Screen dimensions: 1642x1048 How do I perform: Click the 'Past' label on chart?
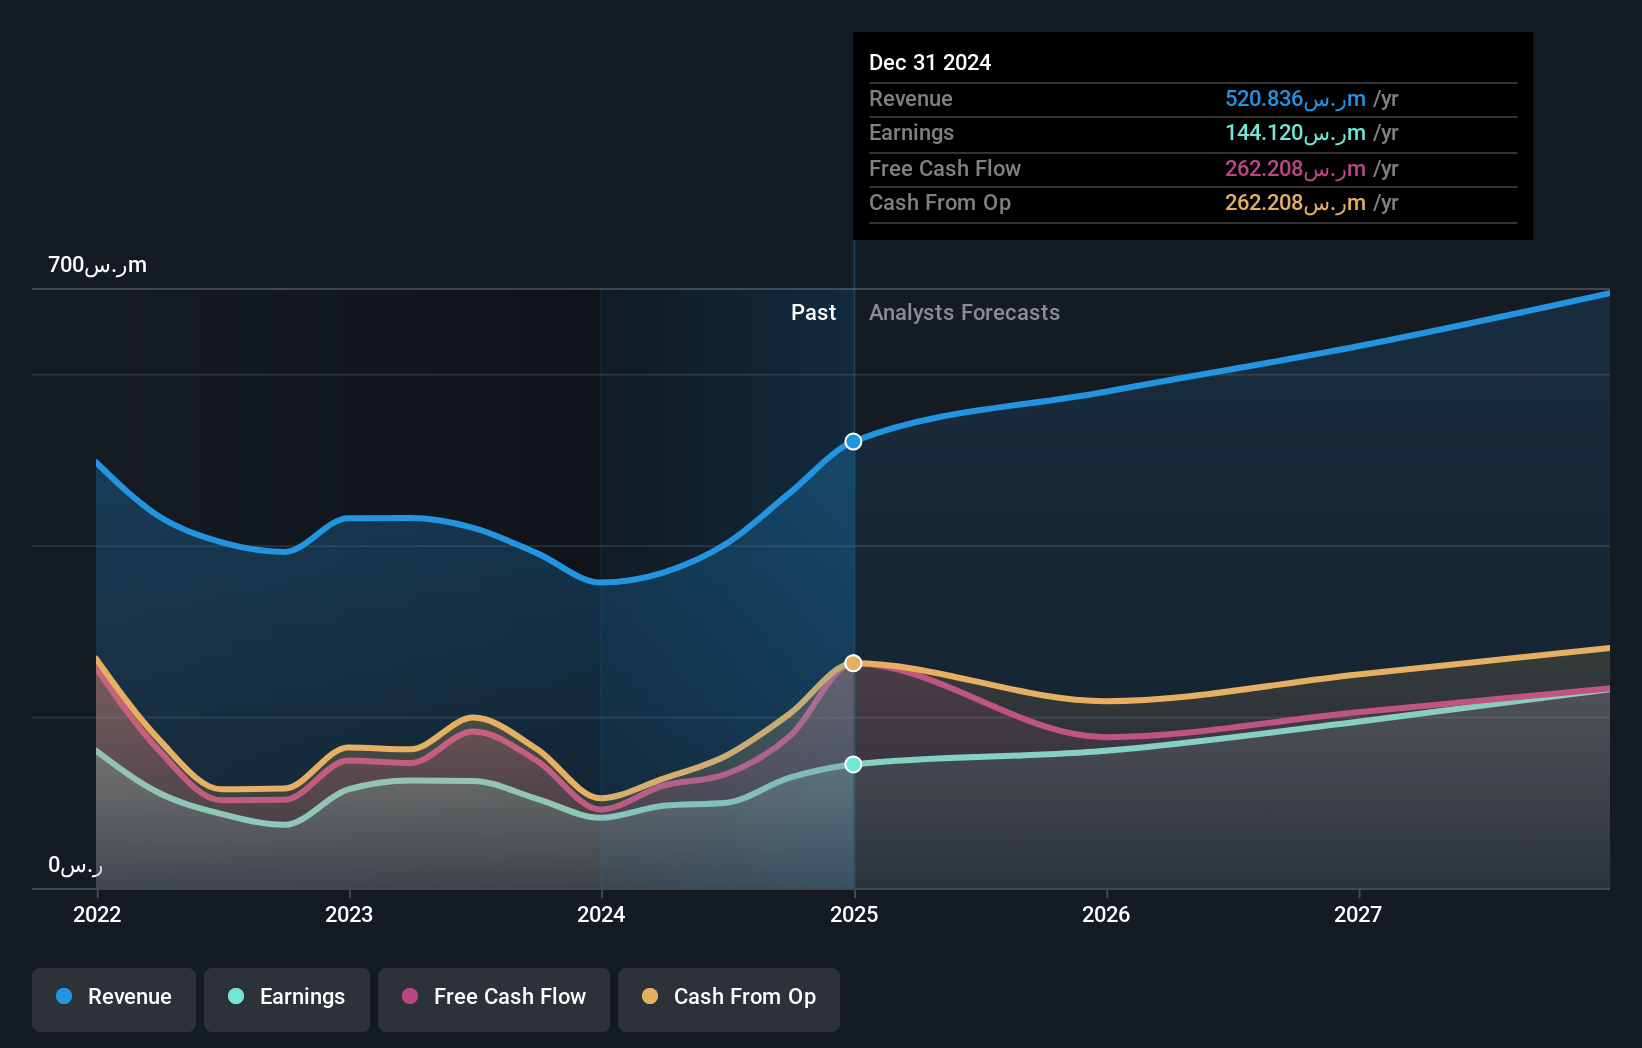[813, 312]
